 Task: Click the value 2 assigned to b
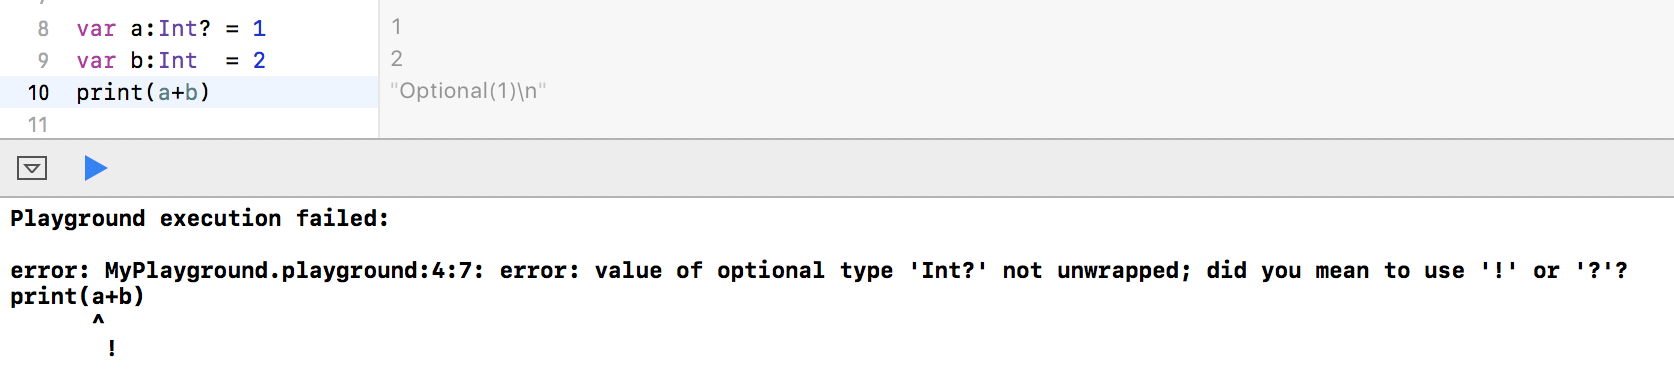click(259, 61)
